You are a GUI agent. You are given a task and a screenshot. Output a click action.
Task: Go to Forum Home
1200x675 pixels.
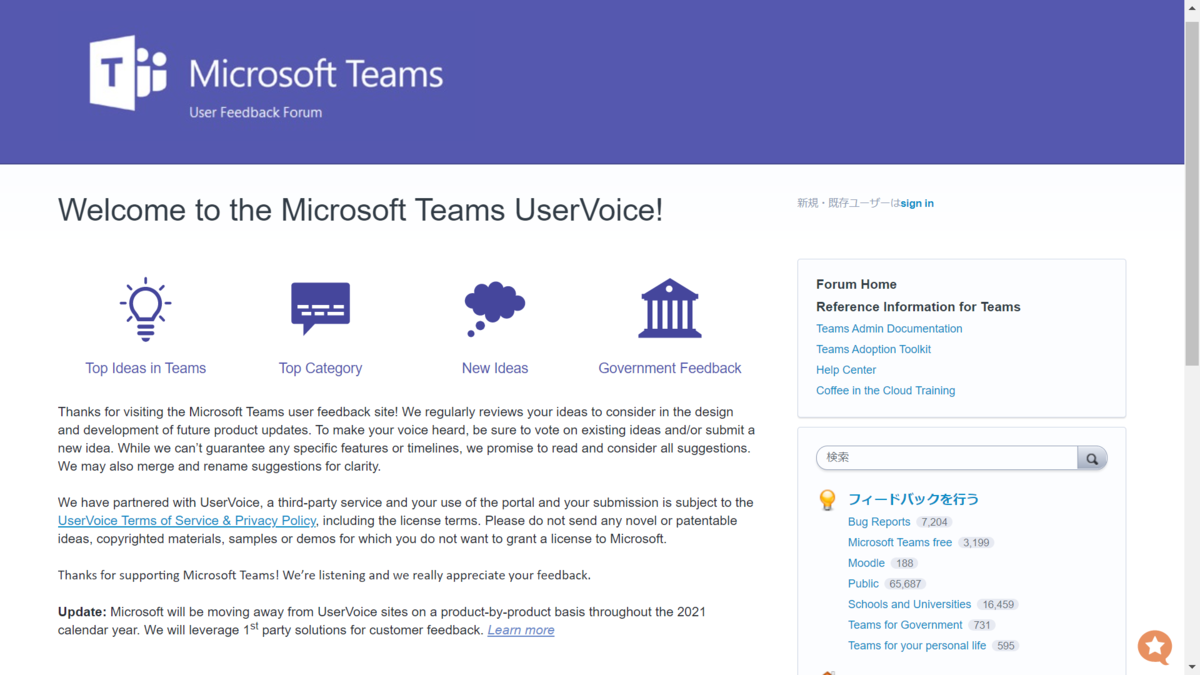[x=856, y=284]
